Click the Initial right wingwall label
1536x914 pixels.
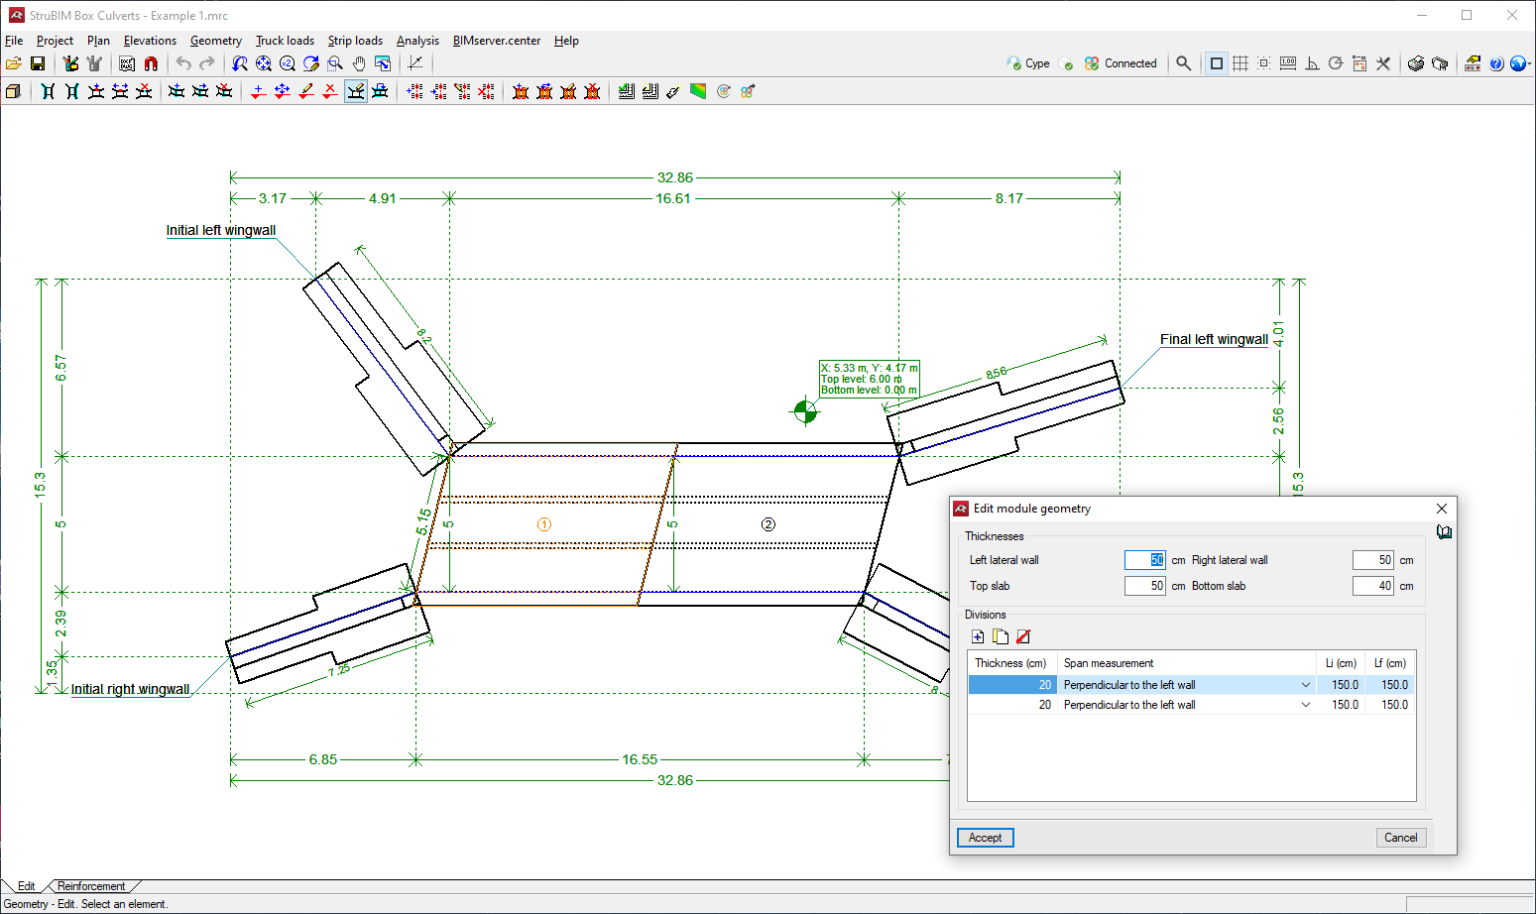pos(130,689)
